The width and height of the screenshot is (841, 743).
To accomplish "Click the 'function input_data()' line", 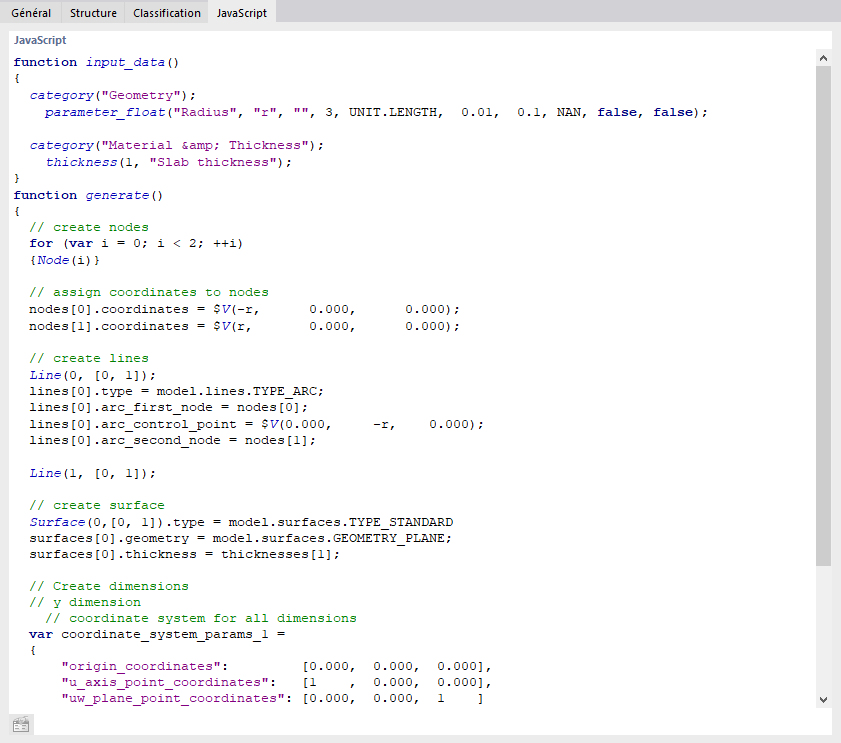I will [x=96, y=62].
